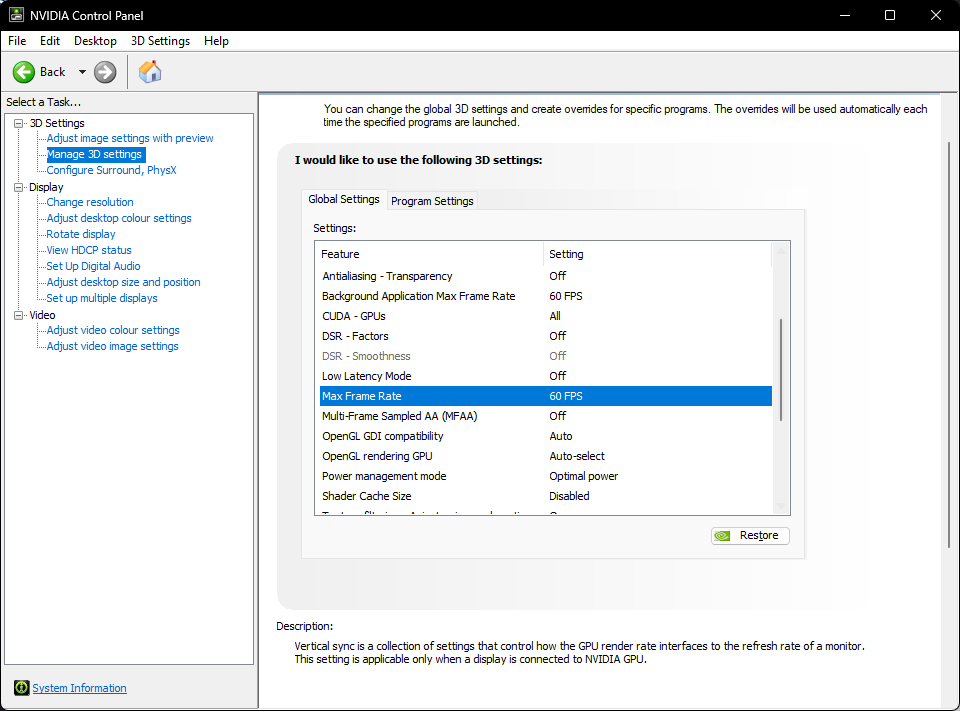Click the settings list scroll down arrow
Screen dimensions: 960x711
point(781,506)
